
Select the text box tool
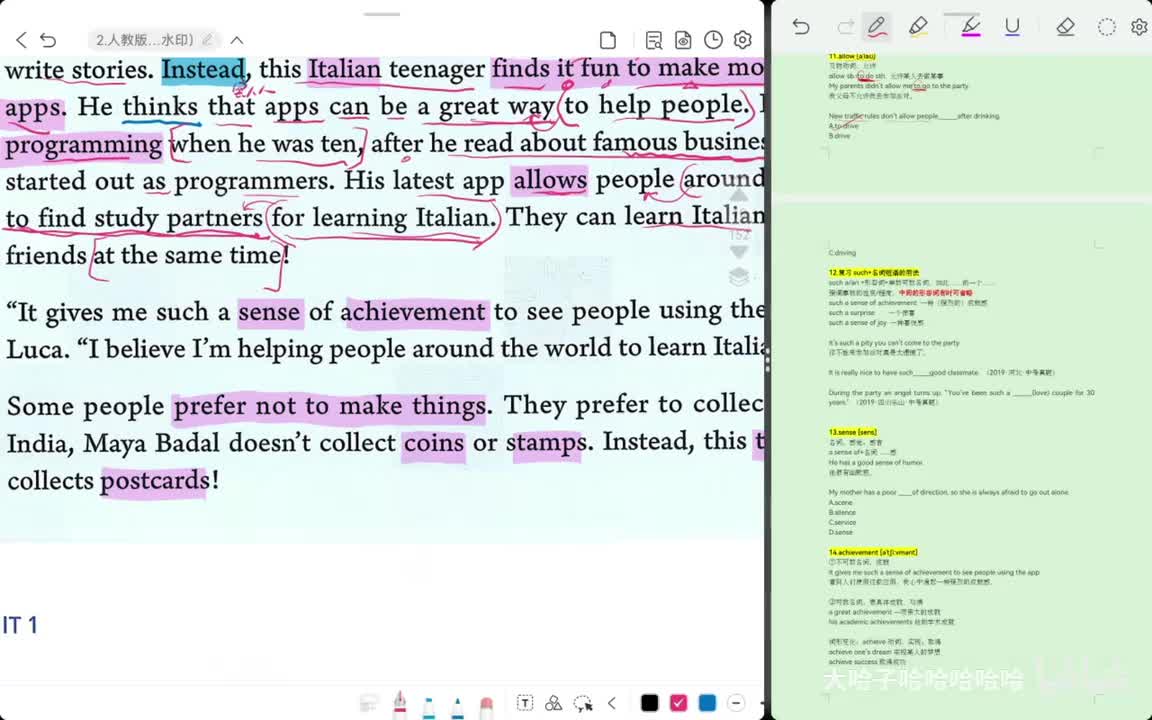click(x=525, y=703)
